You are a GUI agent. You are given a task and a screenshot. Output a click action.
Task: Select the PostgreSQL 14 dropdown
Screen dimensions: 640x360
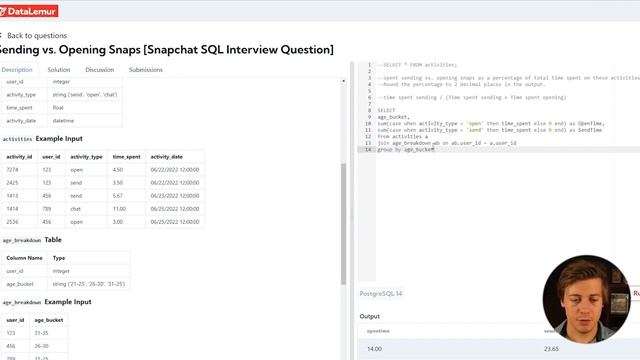coord(381,293)
